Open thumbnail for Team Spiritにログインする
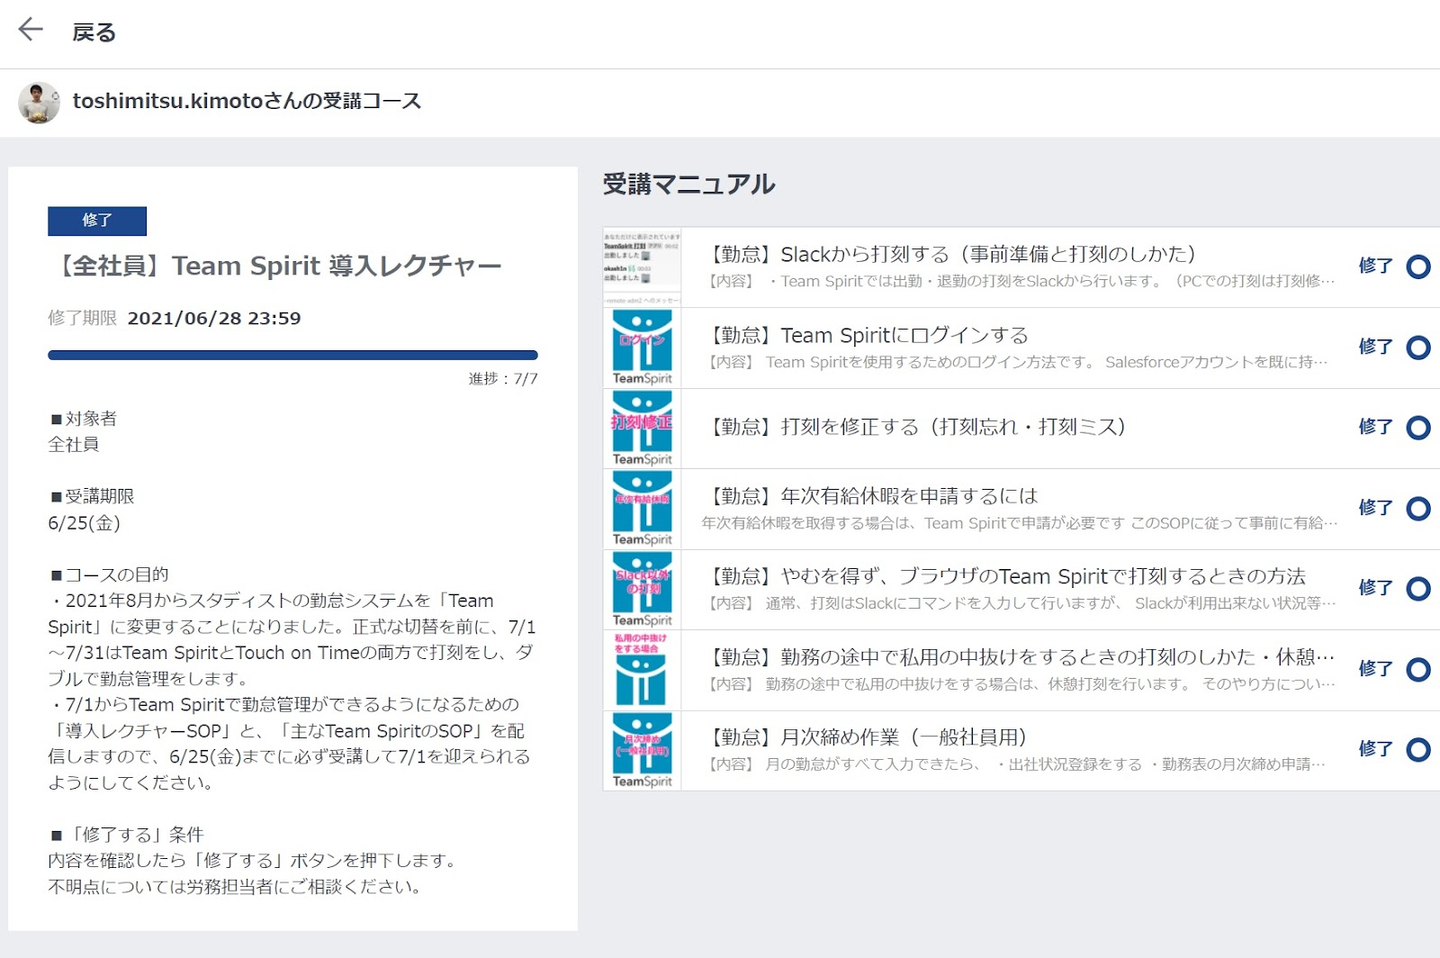The width and height of the screenshot is (1440, 958). click(642, 347)
